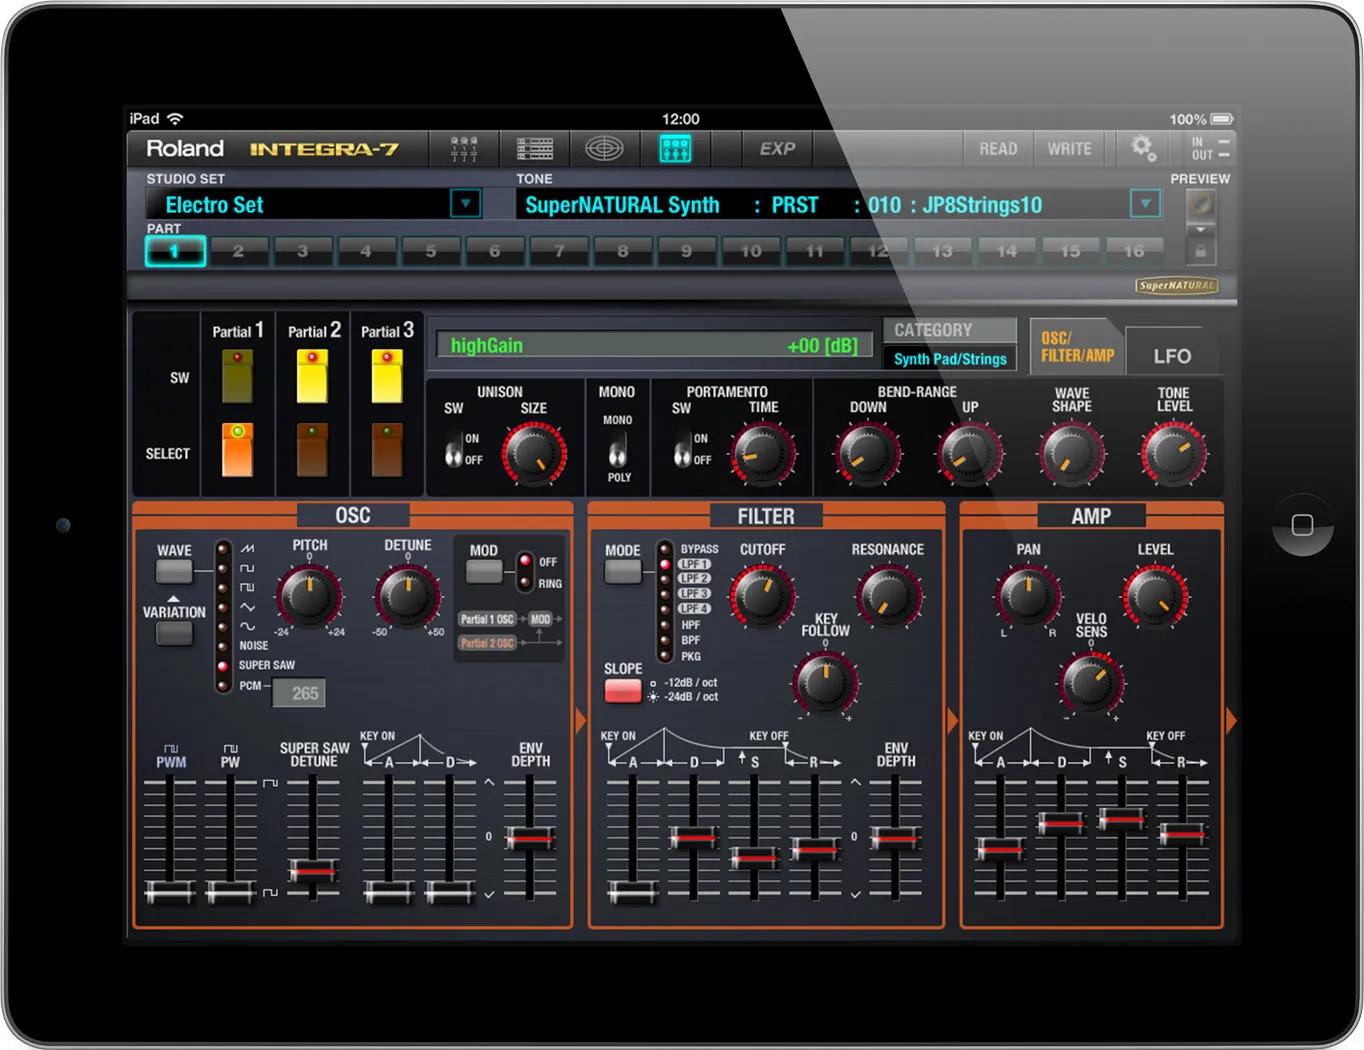Expand the Tone selection dropdown arrow
1364x1050 pixels.
point(1145,204)
